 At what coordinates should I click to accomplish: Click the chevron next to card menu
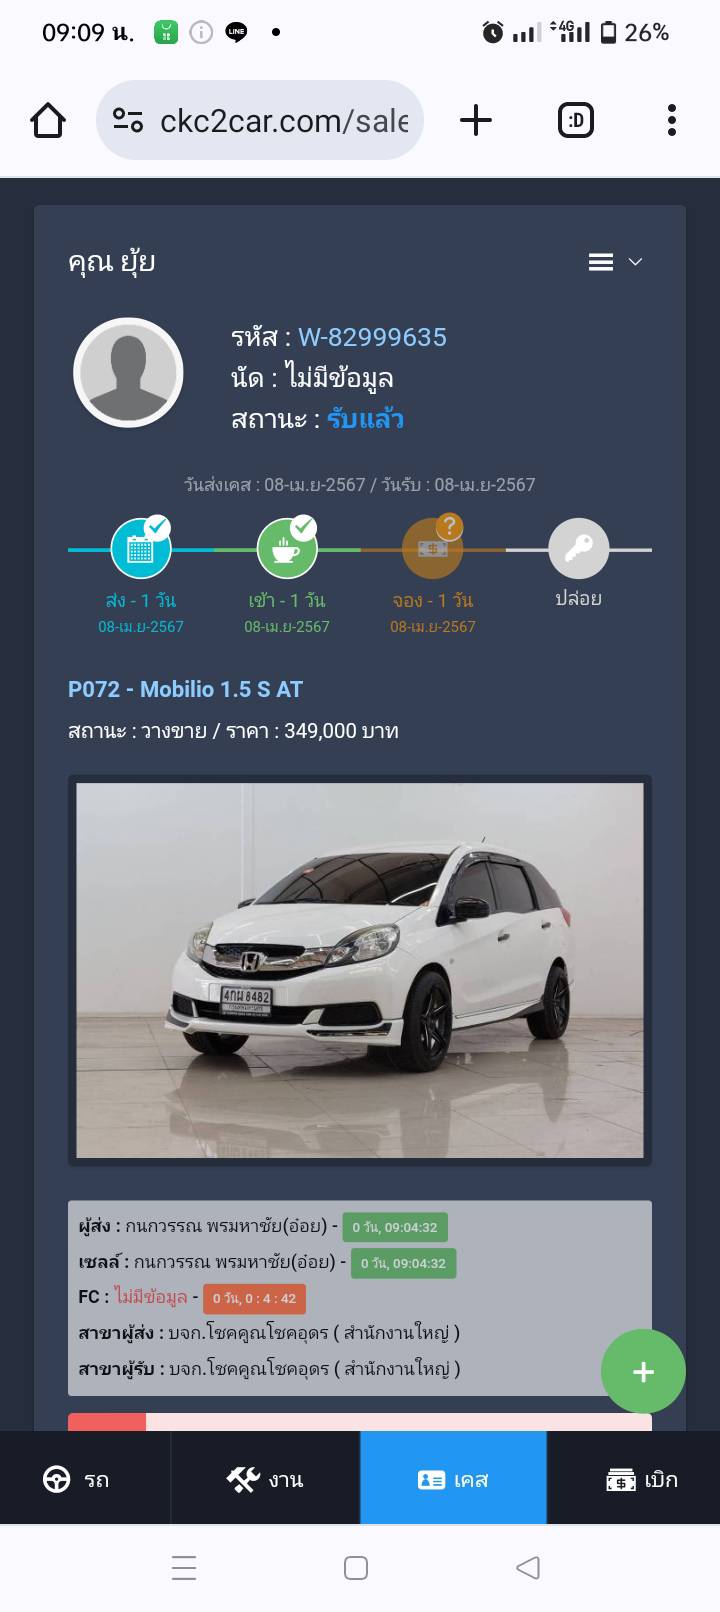pos(635,262)
